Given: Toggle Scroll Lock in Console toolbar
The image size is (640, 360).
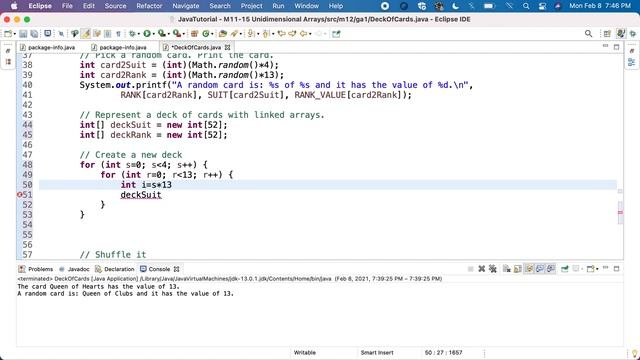Looking at the screenshot, I should 518,269.
